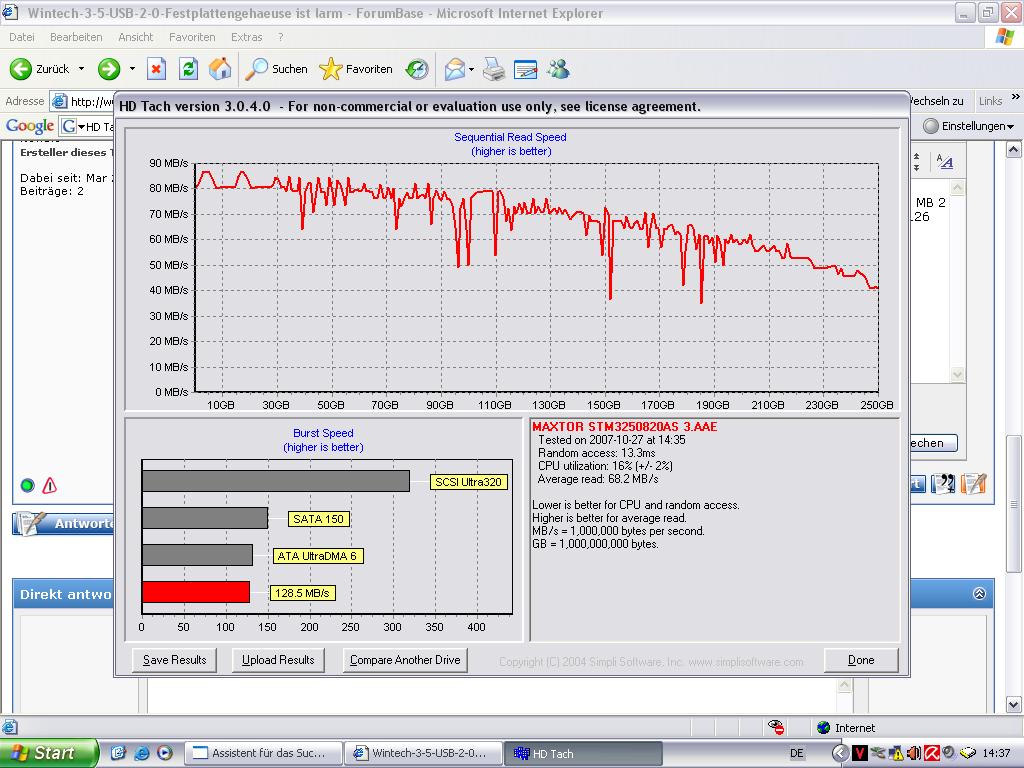Screen dimensions: 1024x768
Task: Click the Links toolbar label
Action: click(990, 101)
